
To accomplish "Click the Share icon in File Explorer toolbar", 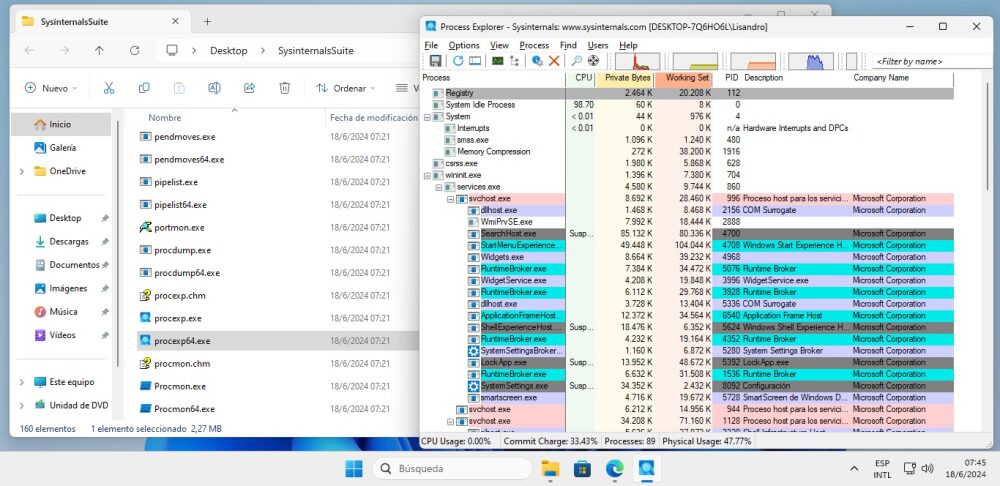I will click(x=249, y=88).
